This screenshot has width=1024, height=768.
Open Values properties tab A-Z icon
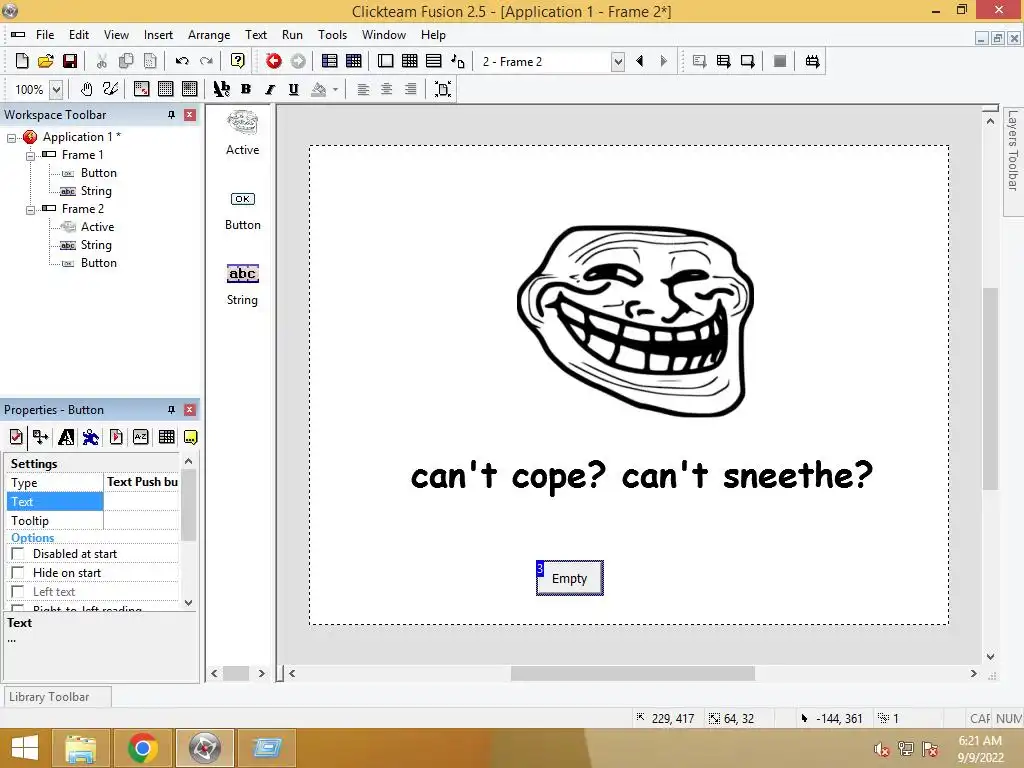pos(140,437)
